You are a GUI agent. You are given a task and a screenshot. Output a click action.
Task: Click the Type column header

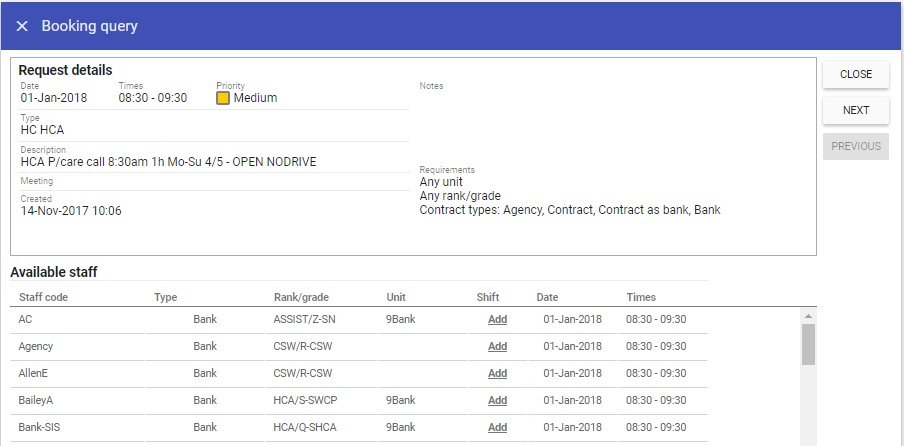[x=165, y=297]
